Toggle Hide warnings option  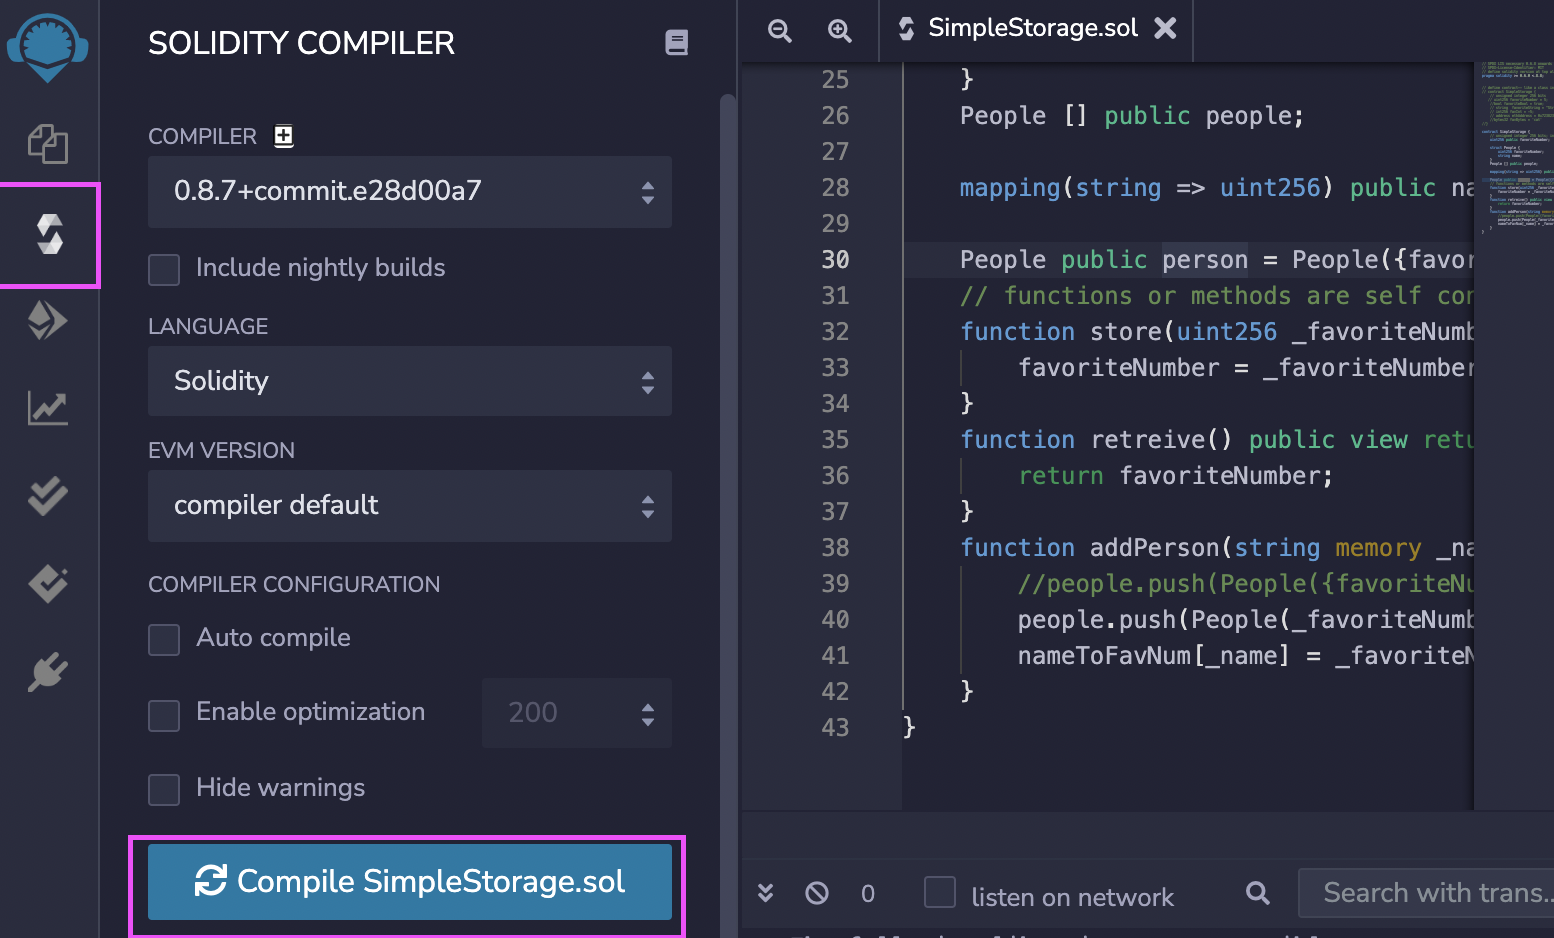click(163, 790)
